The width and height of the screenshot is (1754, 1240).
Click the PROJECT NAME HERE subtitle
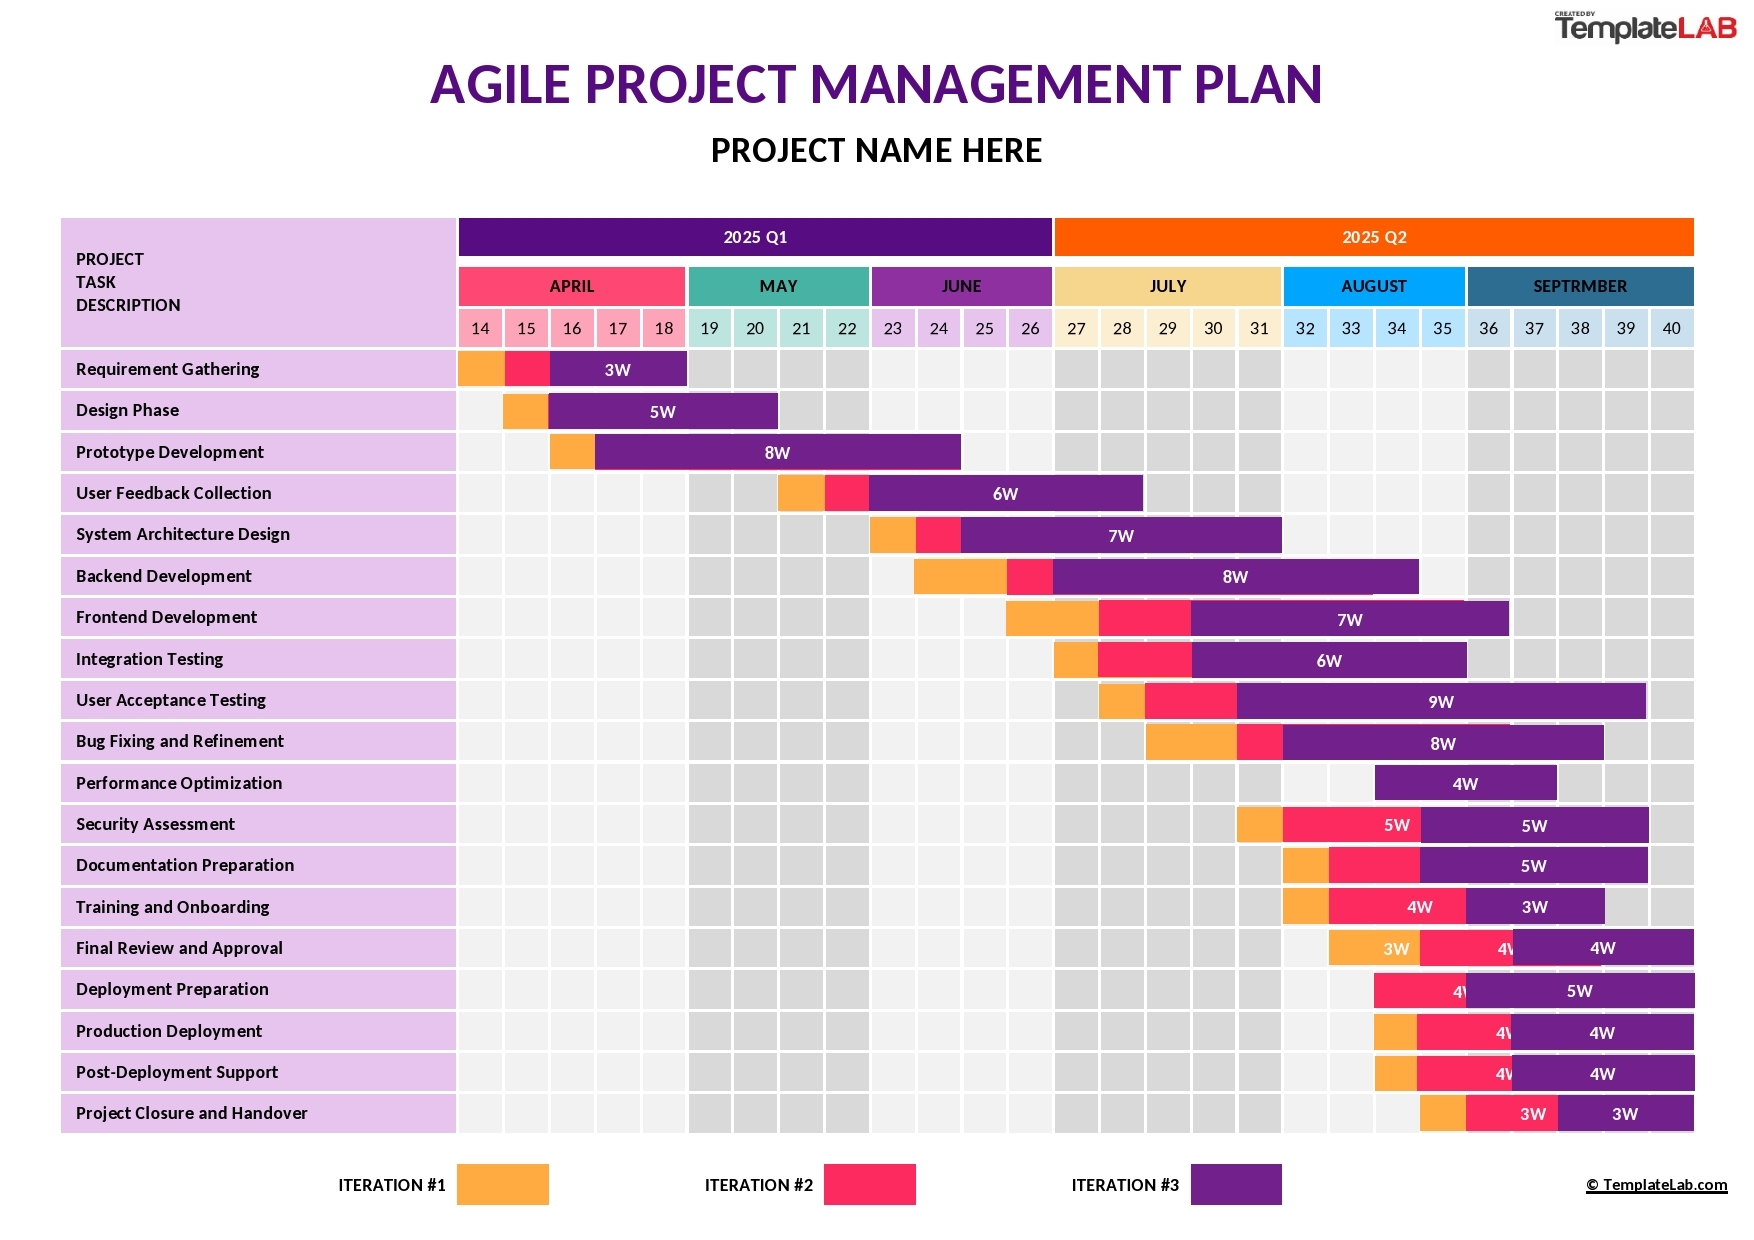876,151
